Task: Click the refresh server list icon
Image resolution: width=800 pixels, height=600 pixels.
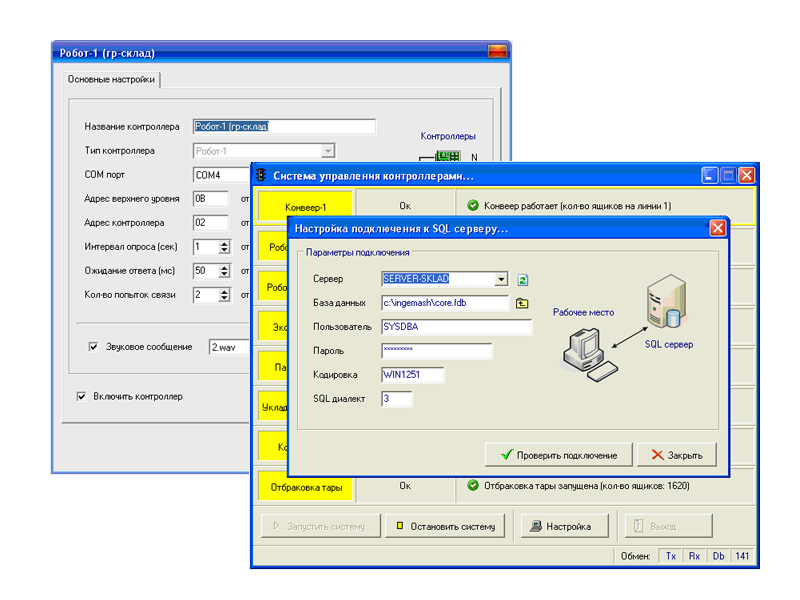Action: (522, 280)
